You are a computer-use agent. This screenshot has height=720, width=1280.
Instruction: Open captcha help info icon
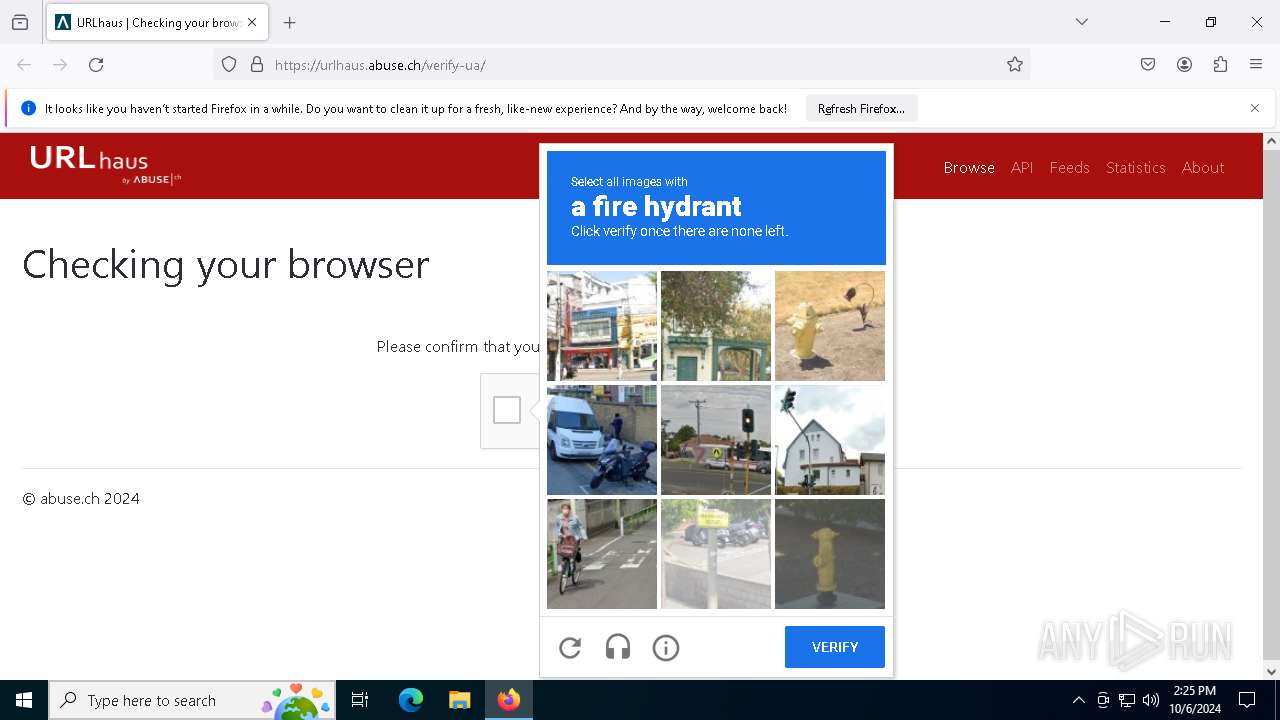tap(666, 648)
